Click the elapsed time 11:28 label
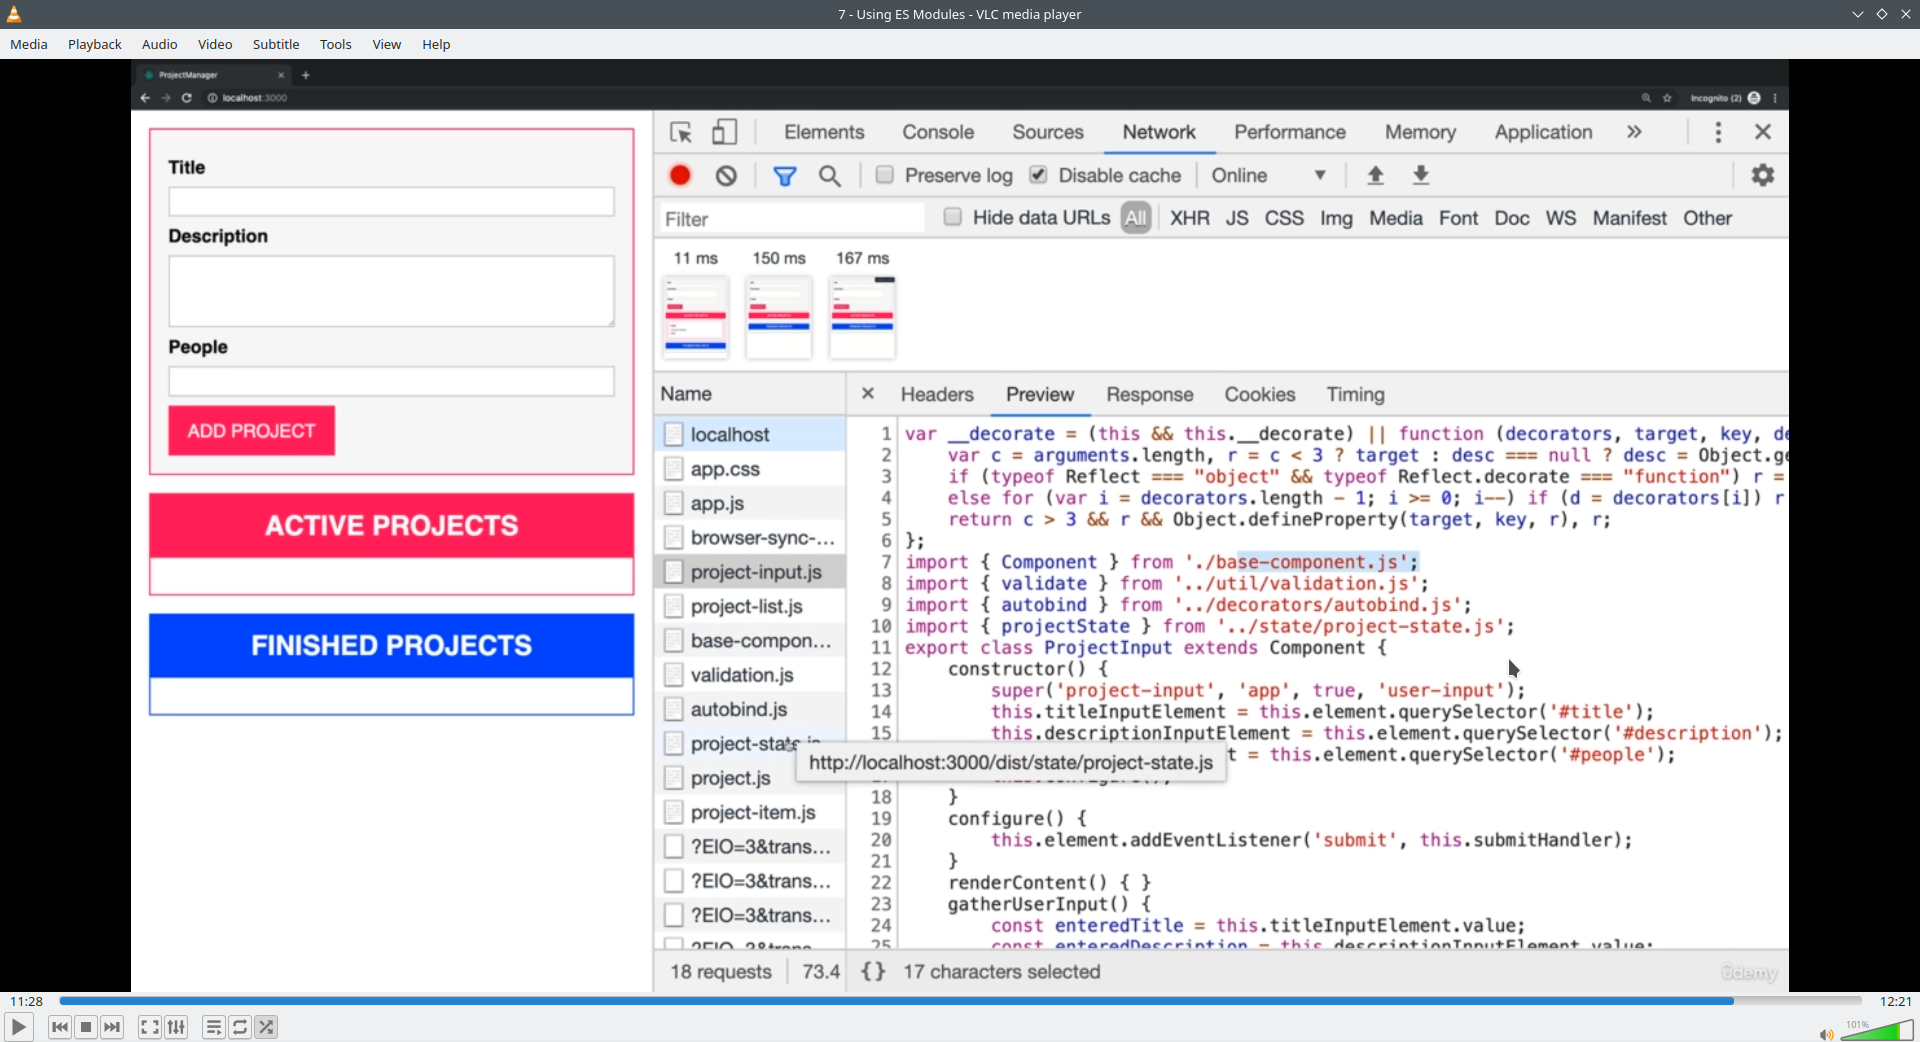The image size is (1920, 1042). tap(27, 1001)
